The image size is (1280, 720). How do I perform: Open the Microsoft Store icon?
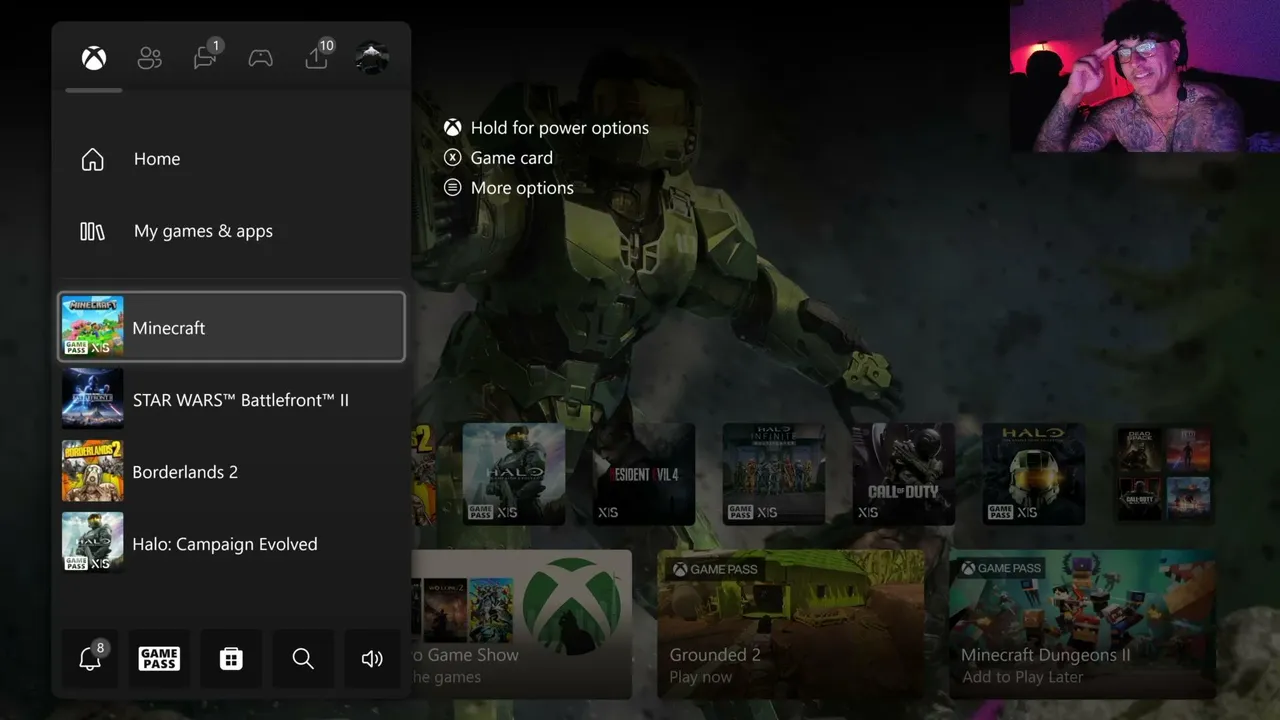coord(231,658)
